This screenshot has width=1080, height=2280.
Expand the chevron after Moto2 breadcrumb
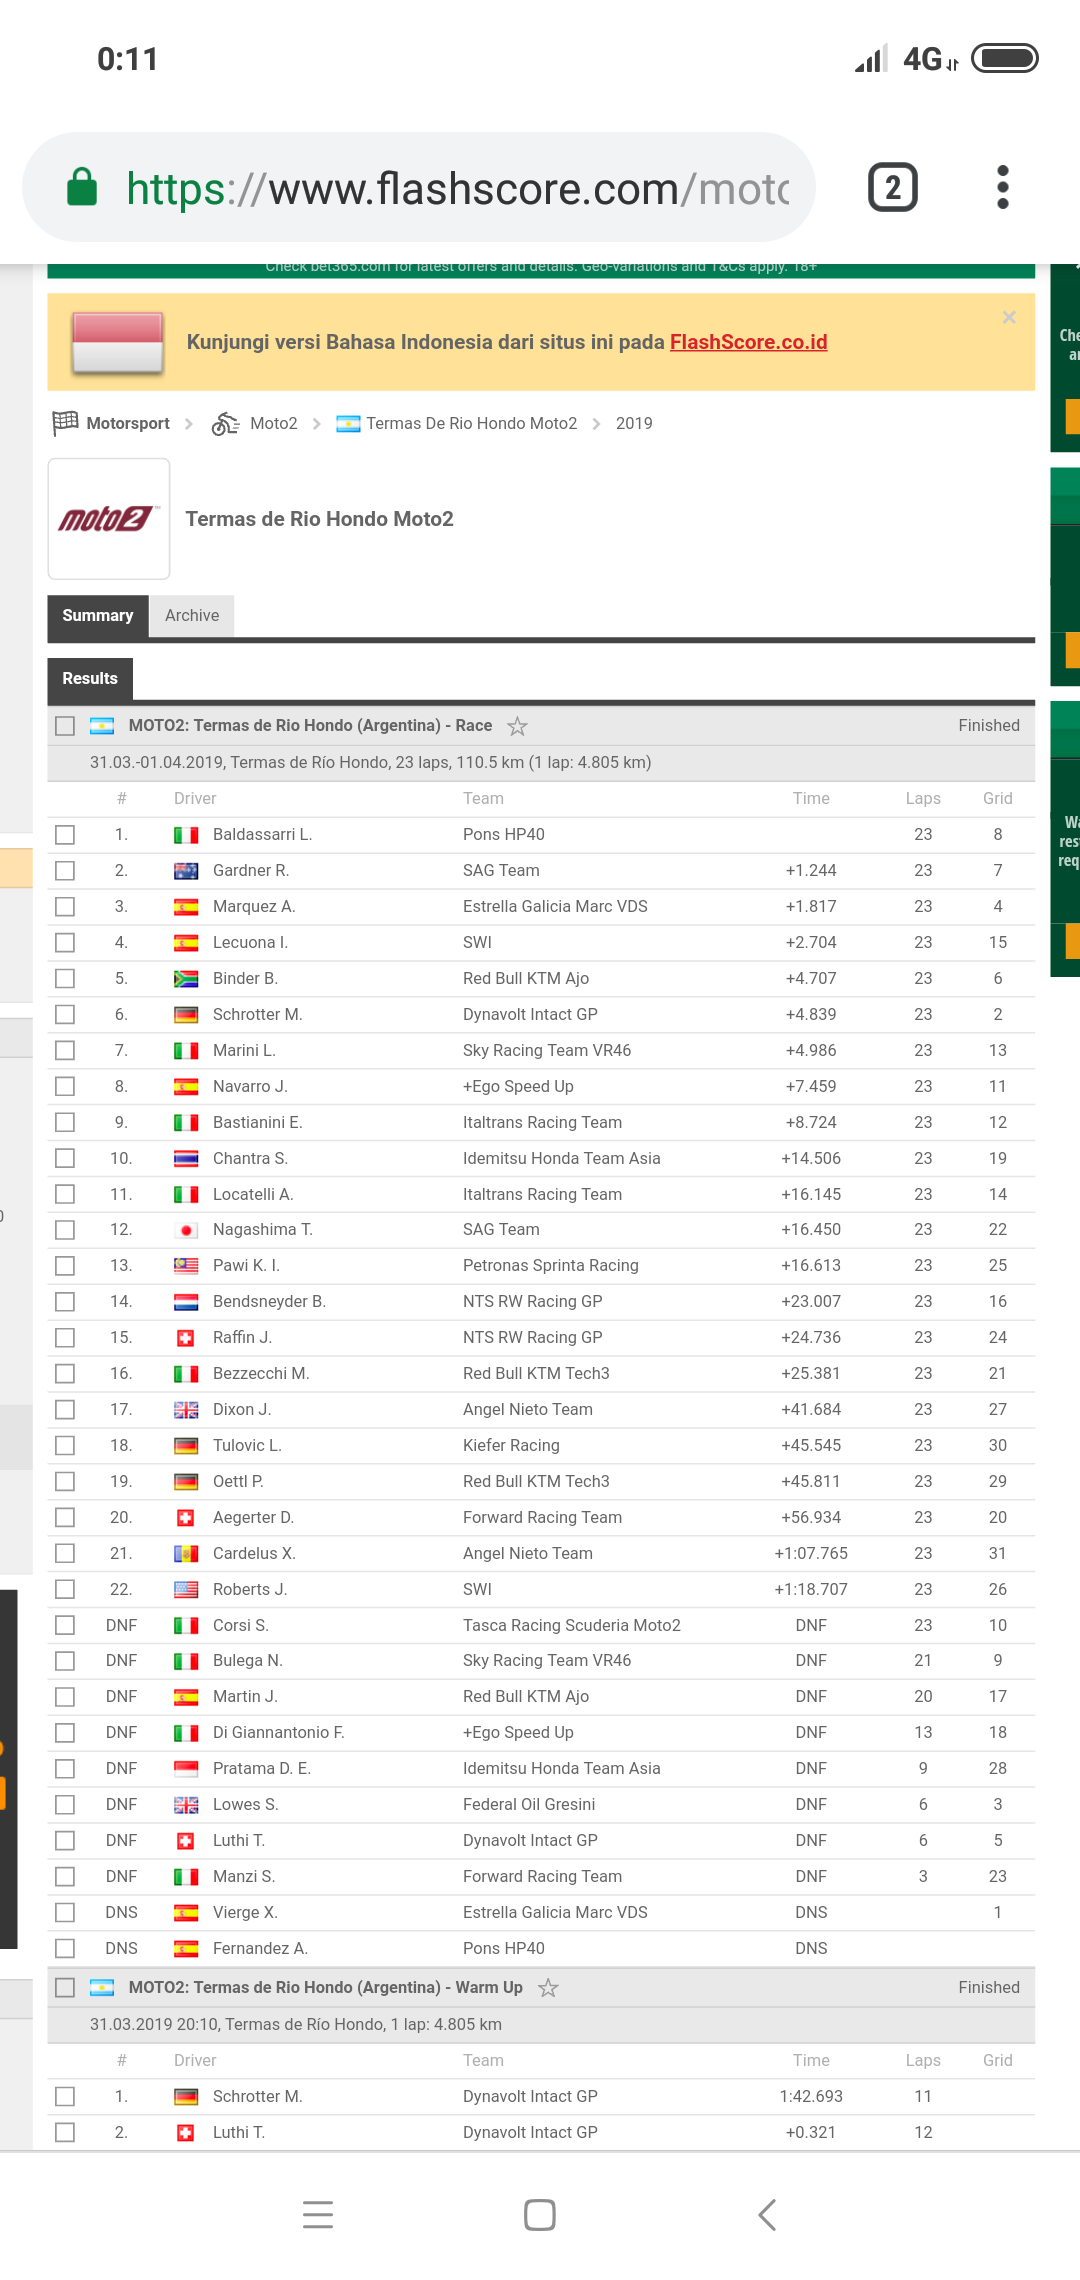point(317,424)
